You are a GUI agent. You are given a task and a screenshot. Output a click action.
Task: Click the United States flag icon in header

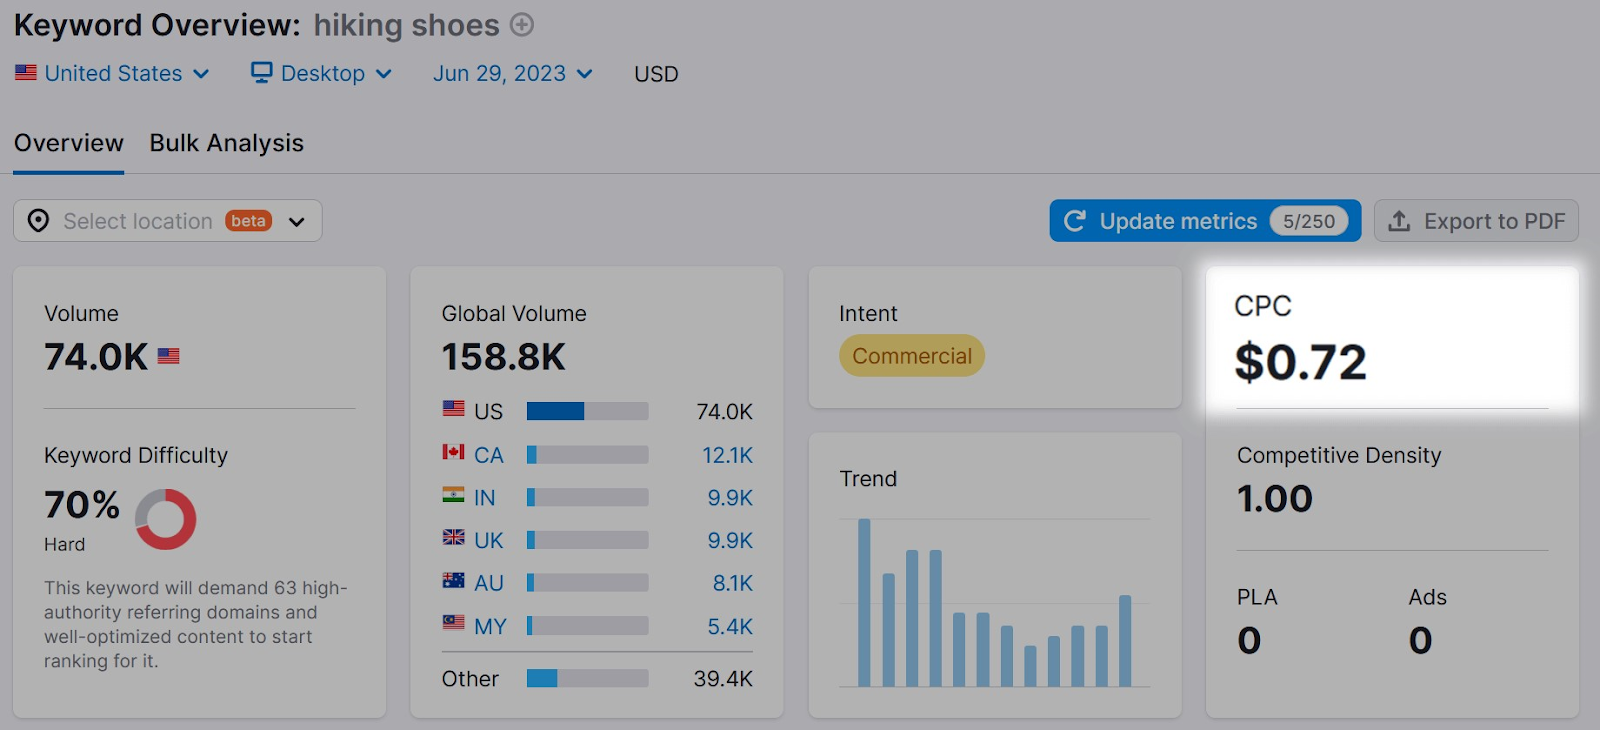(26, 73)
